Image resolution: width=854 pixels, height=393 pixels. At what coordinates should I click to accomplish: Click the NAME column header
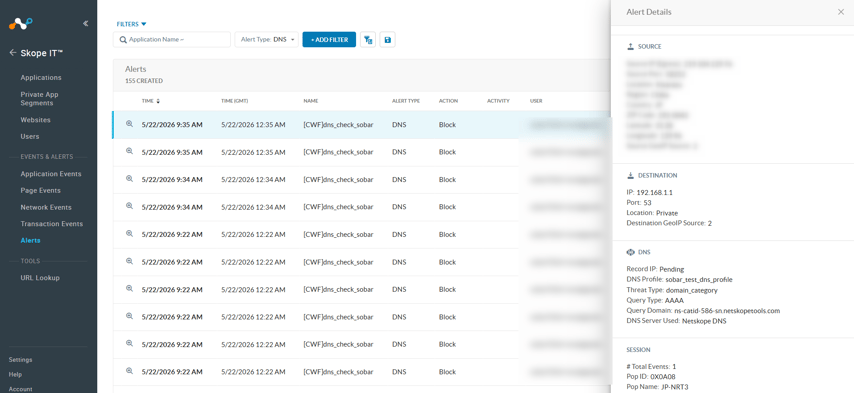pos(310,101)
